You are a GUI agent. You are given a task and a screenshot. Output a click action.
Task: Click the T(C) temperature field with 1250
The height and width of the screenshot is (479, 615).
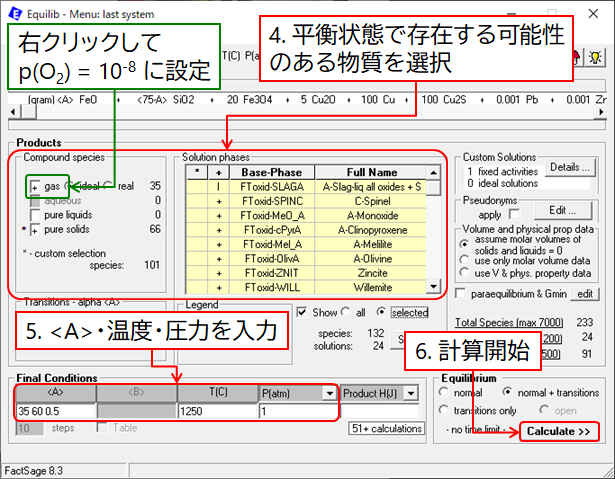coord(216,411)
